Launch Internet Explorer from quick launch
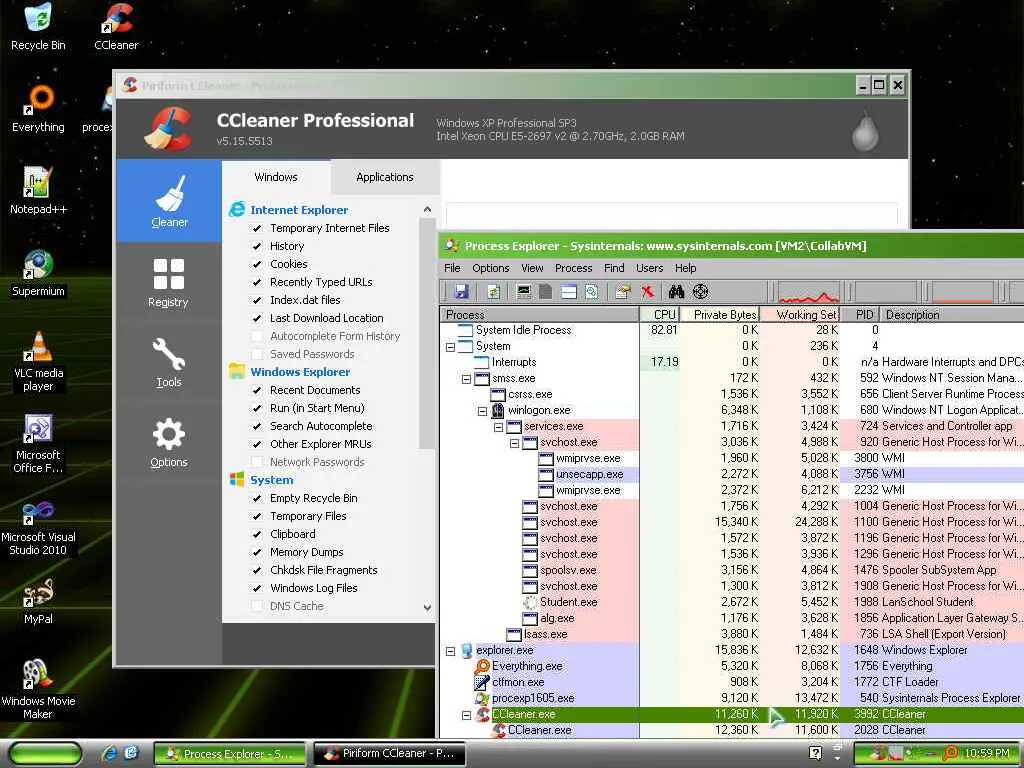This screenshot has width=1024, height=768. coord(109,753)
